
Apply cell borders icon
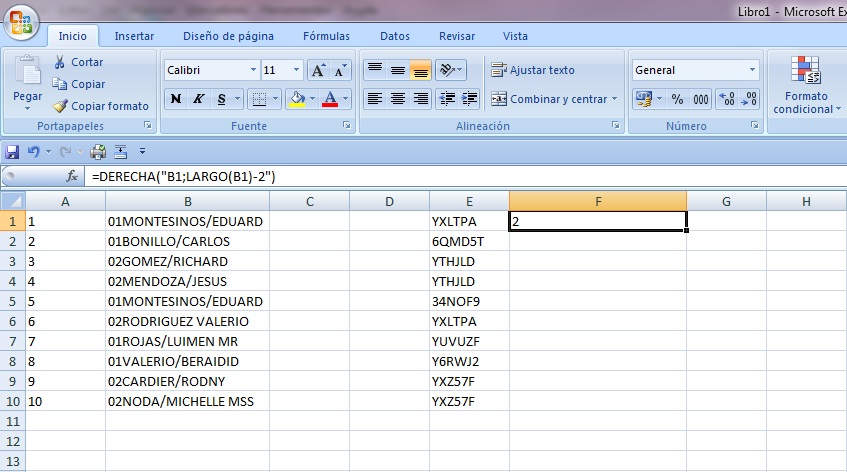(x=259, y=99)
